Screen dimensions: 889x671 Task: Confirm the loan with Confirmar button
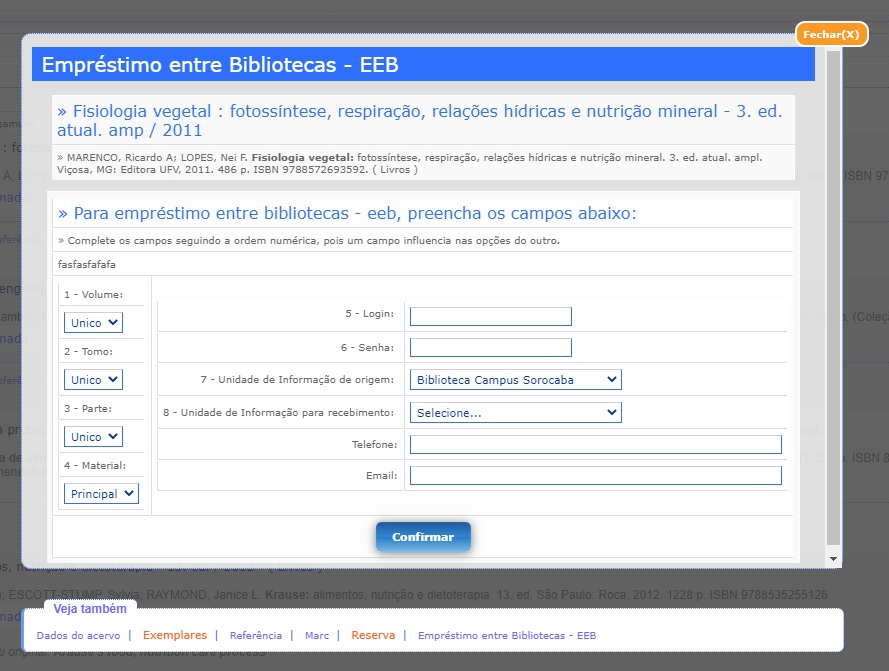pyautogui.click(x=423, y=537)
